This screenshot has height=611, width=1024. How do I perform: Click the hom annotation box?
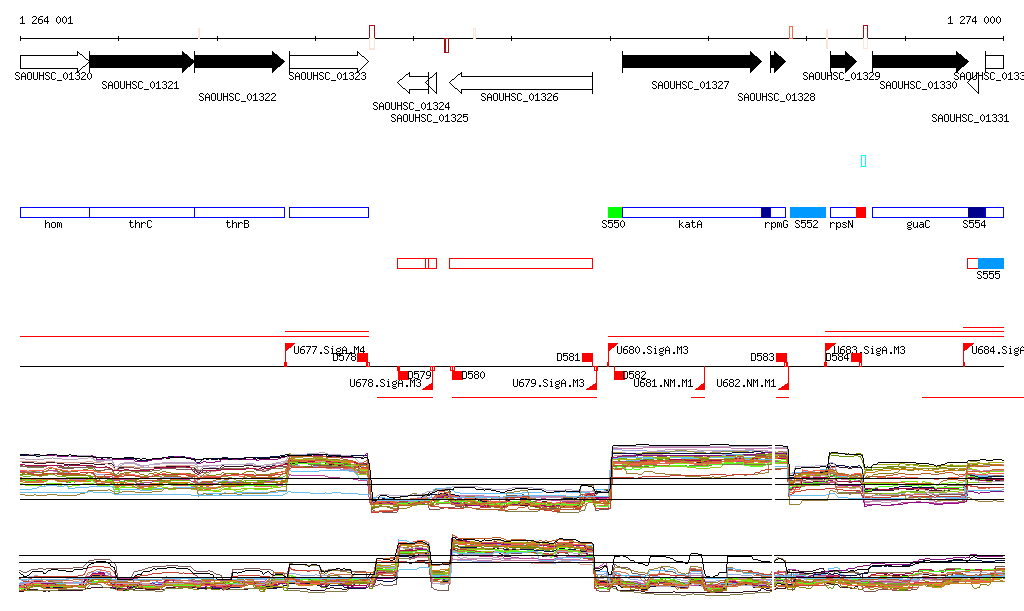click(x=55, y=212)
